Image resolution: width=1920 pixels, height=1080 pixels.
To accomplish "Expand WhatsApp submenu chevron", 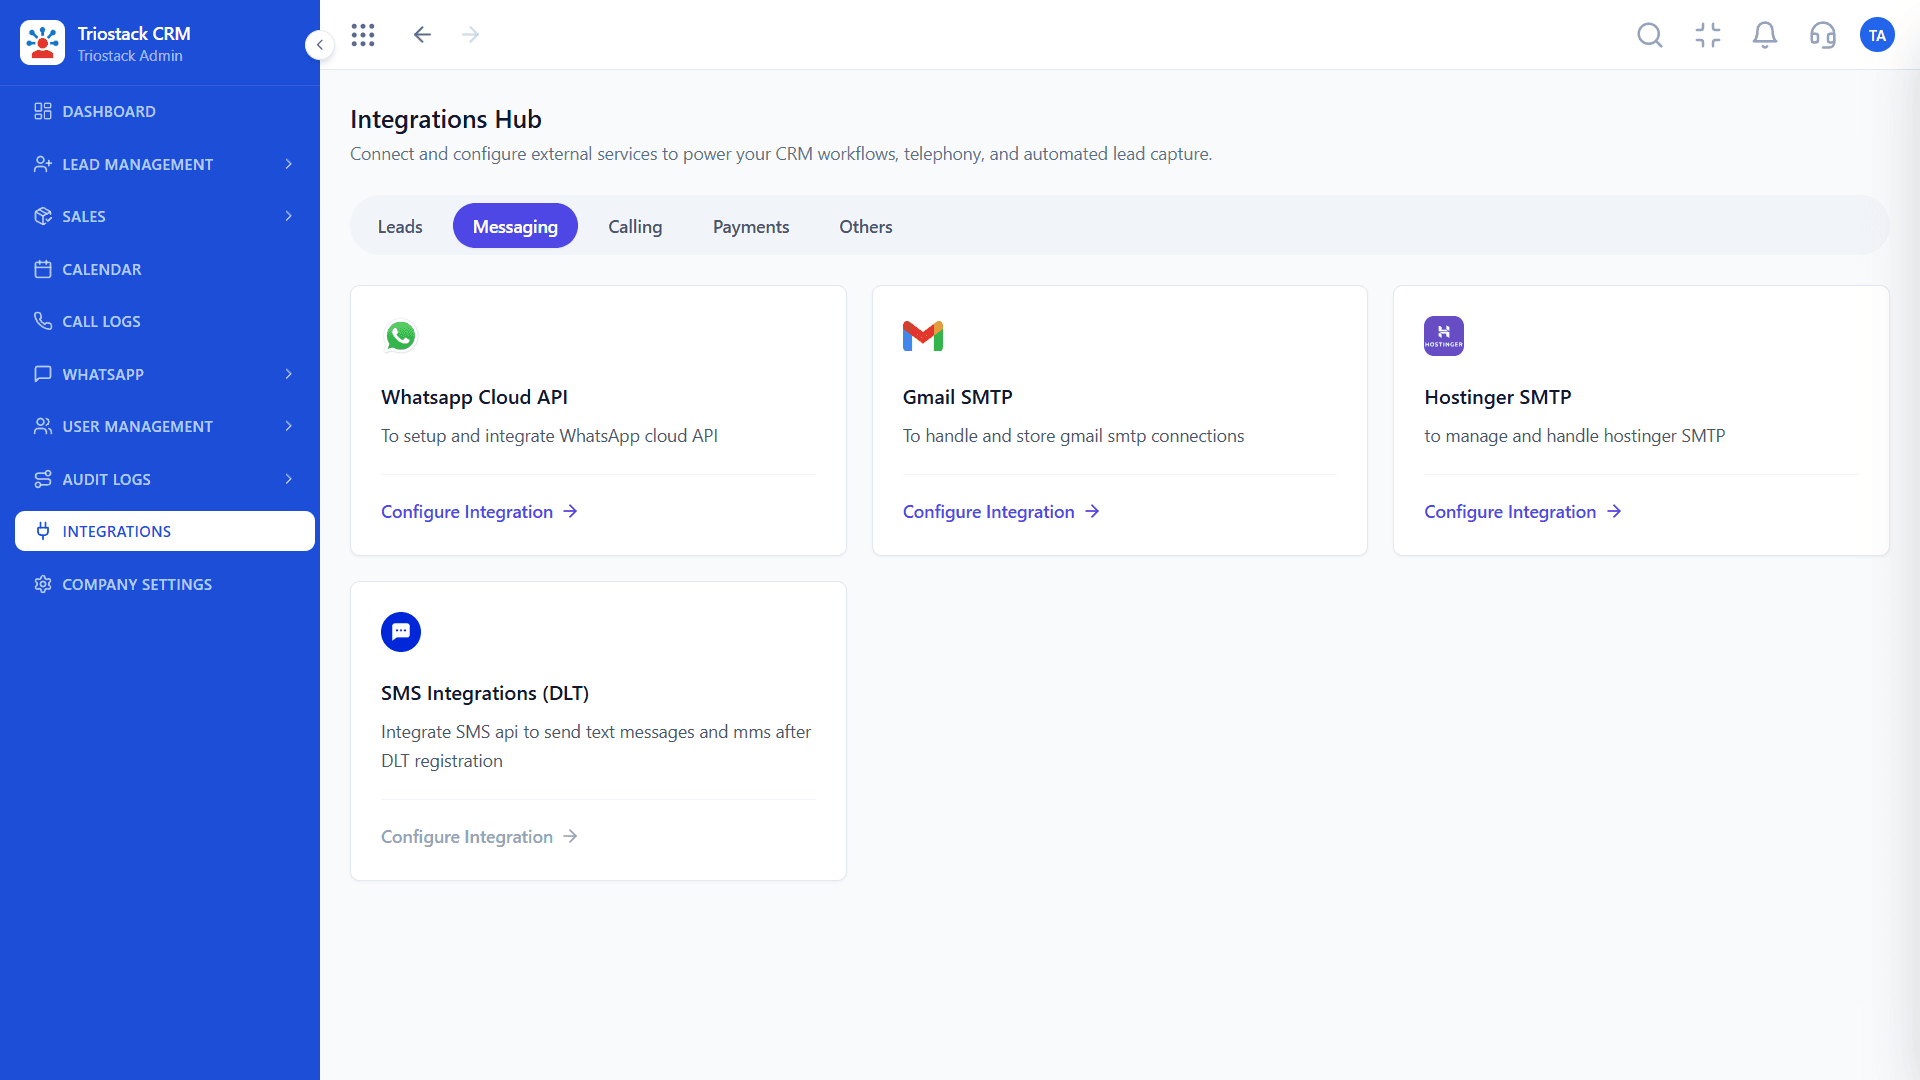I will point(289,374).
